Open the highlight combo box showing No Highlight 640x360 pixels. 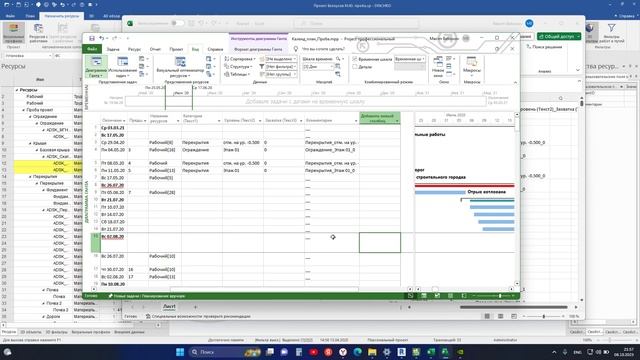point(281,59)
